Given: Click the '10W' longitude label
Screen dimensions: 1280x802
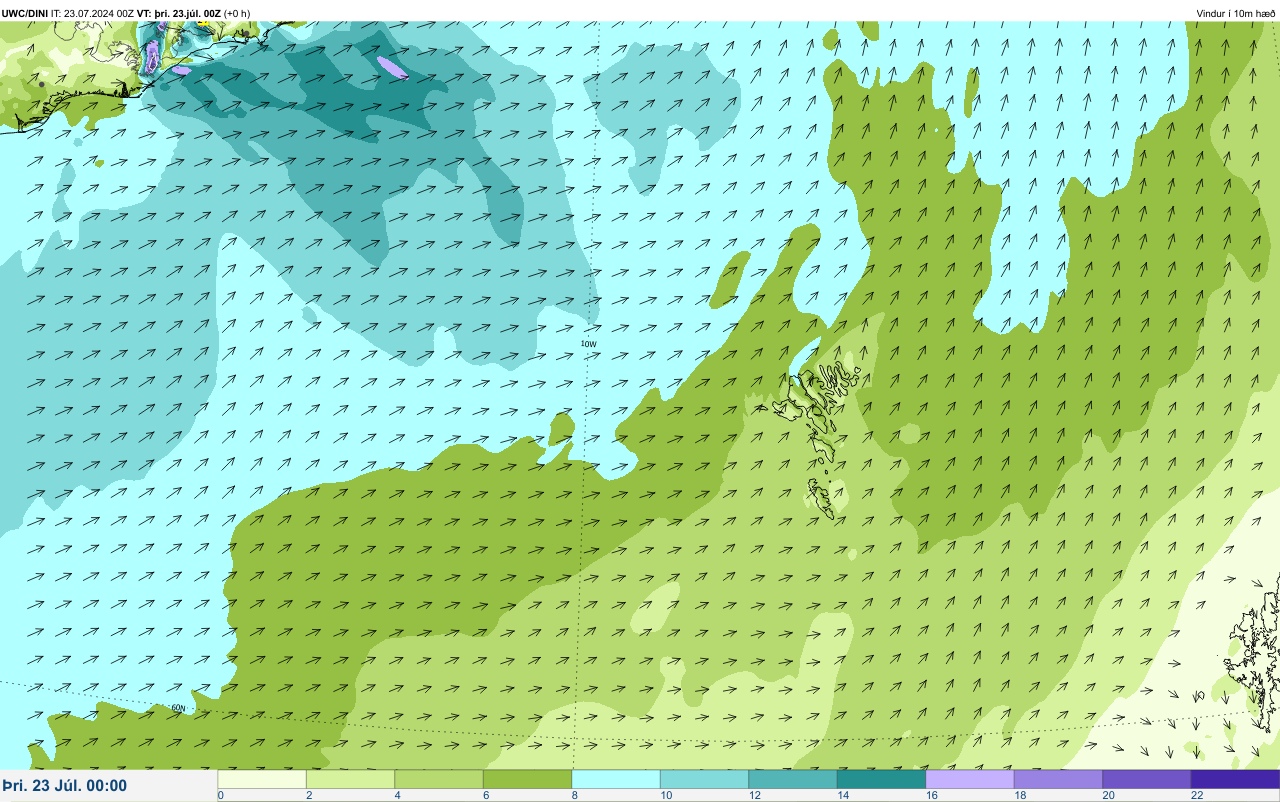Looking at the screenshot, I should tap(589, 344).
